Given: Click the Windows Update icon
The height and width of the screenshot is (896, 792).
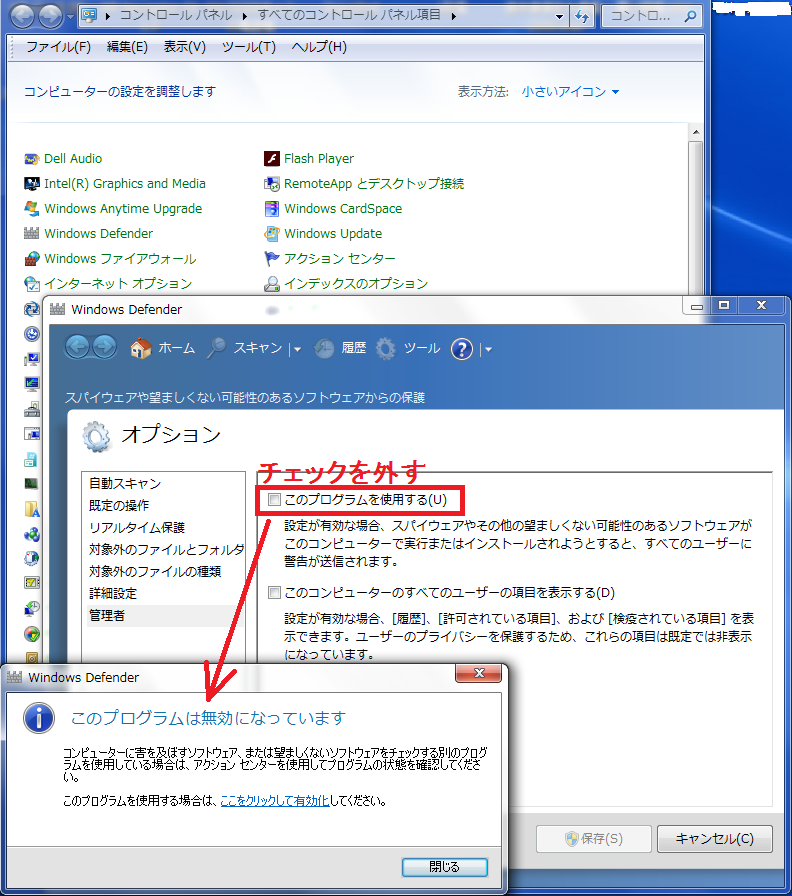Looking at the screenshot, I should tap(271, 234).
